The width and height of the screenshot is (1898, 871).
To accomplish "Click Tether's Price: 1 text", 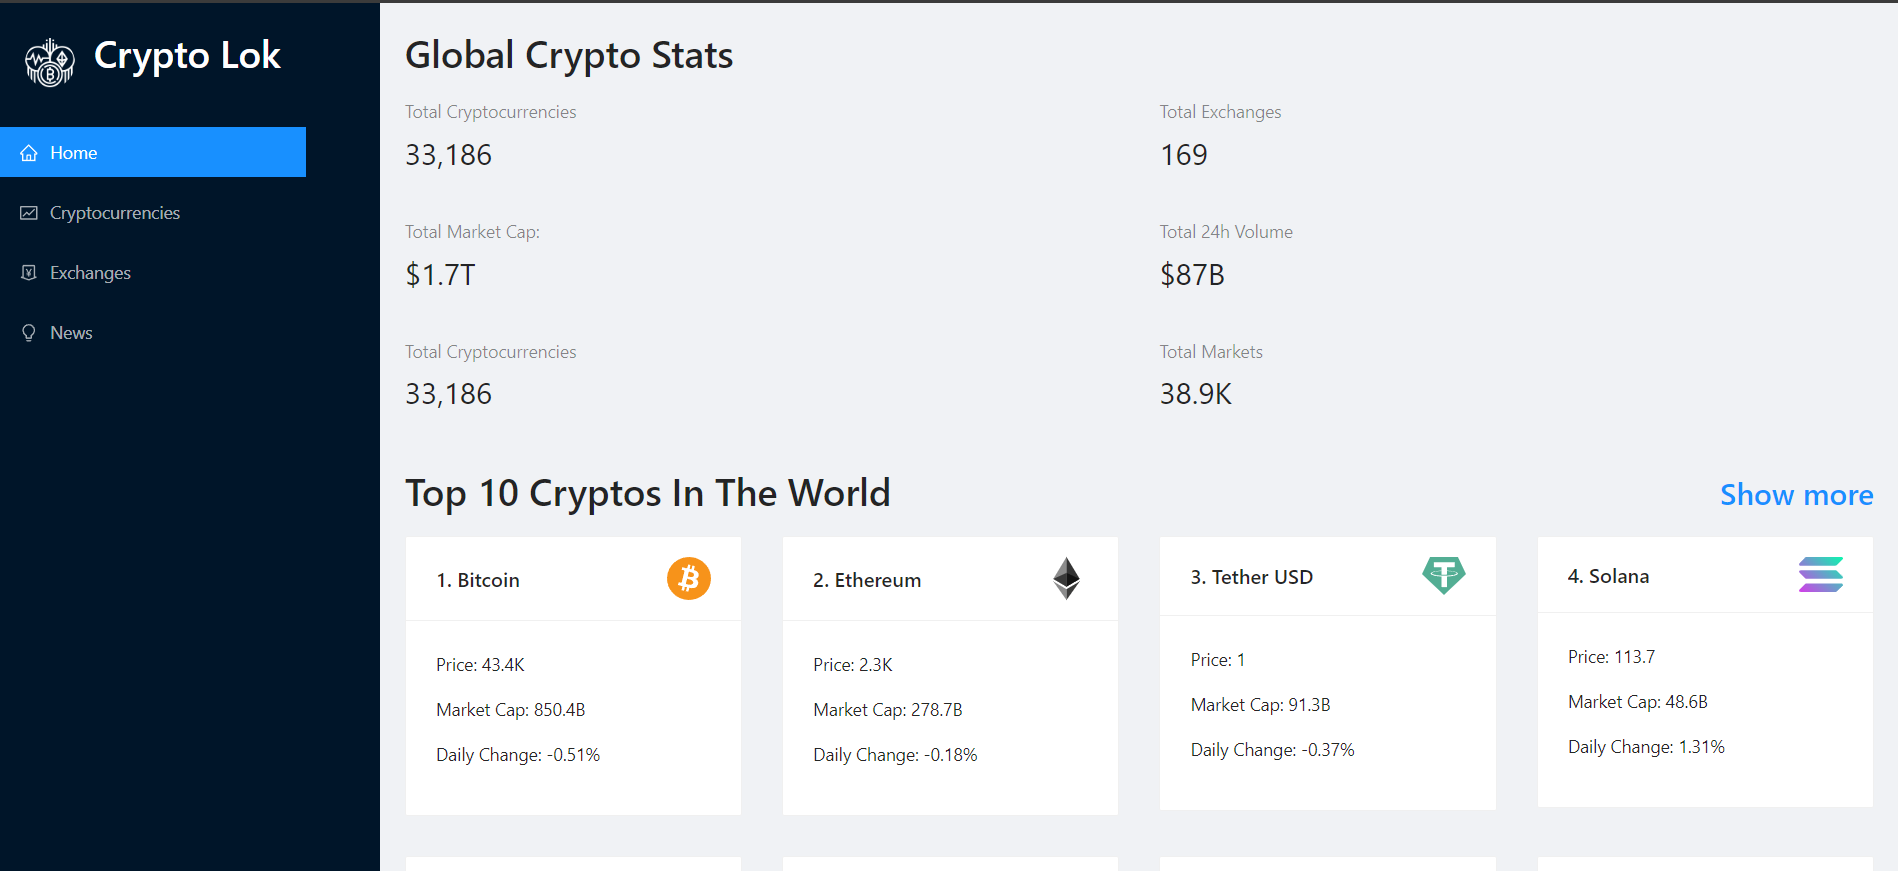I will [x=1218, y=660].
